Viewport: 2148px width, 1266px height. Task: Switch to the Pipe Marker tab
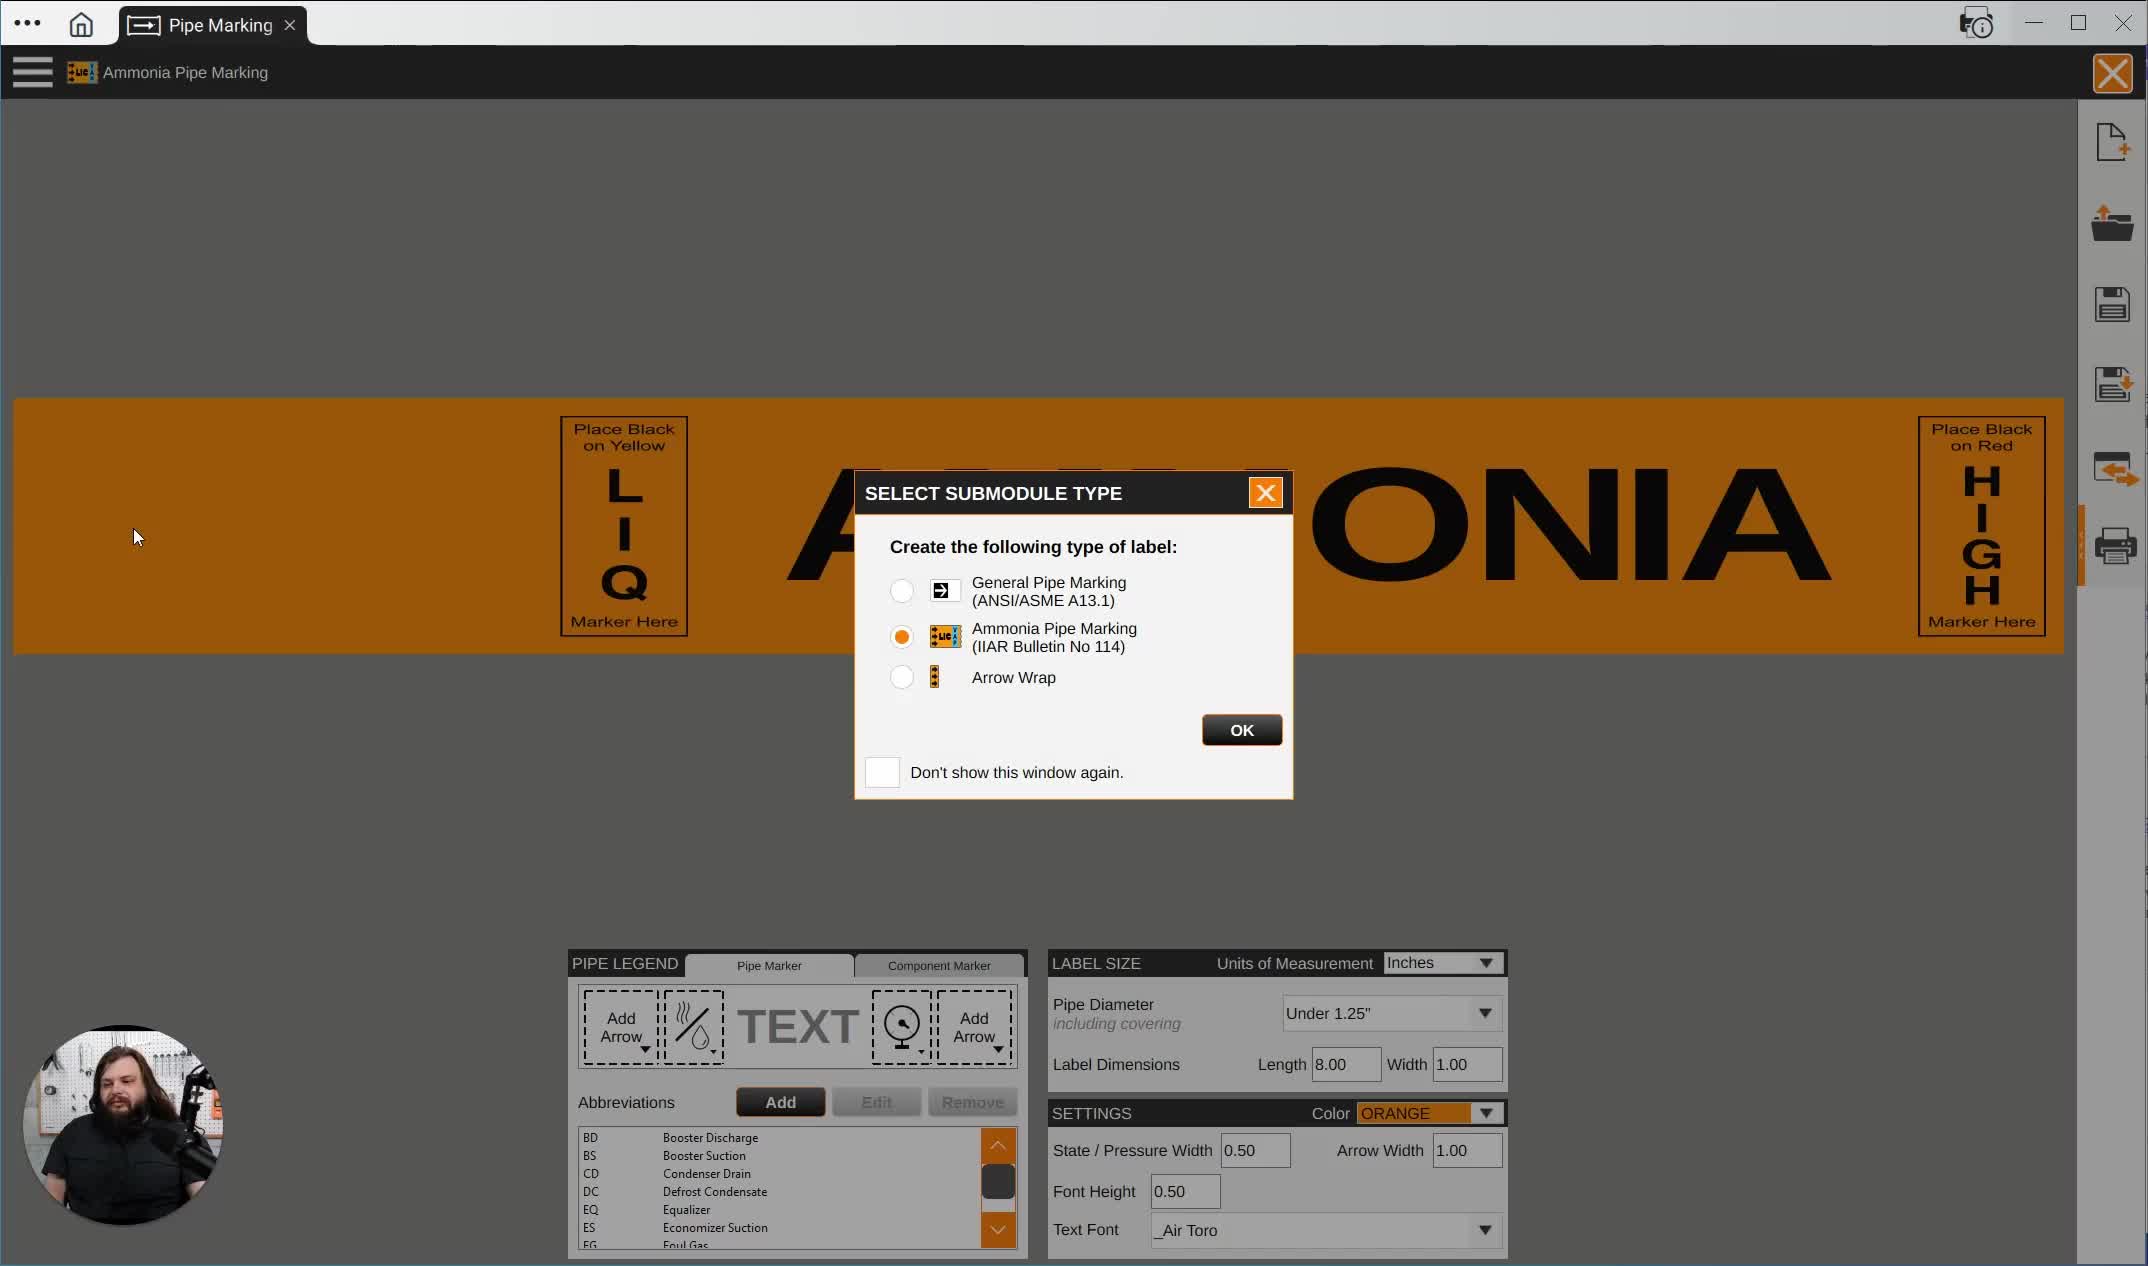(x=769, y=965)
